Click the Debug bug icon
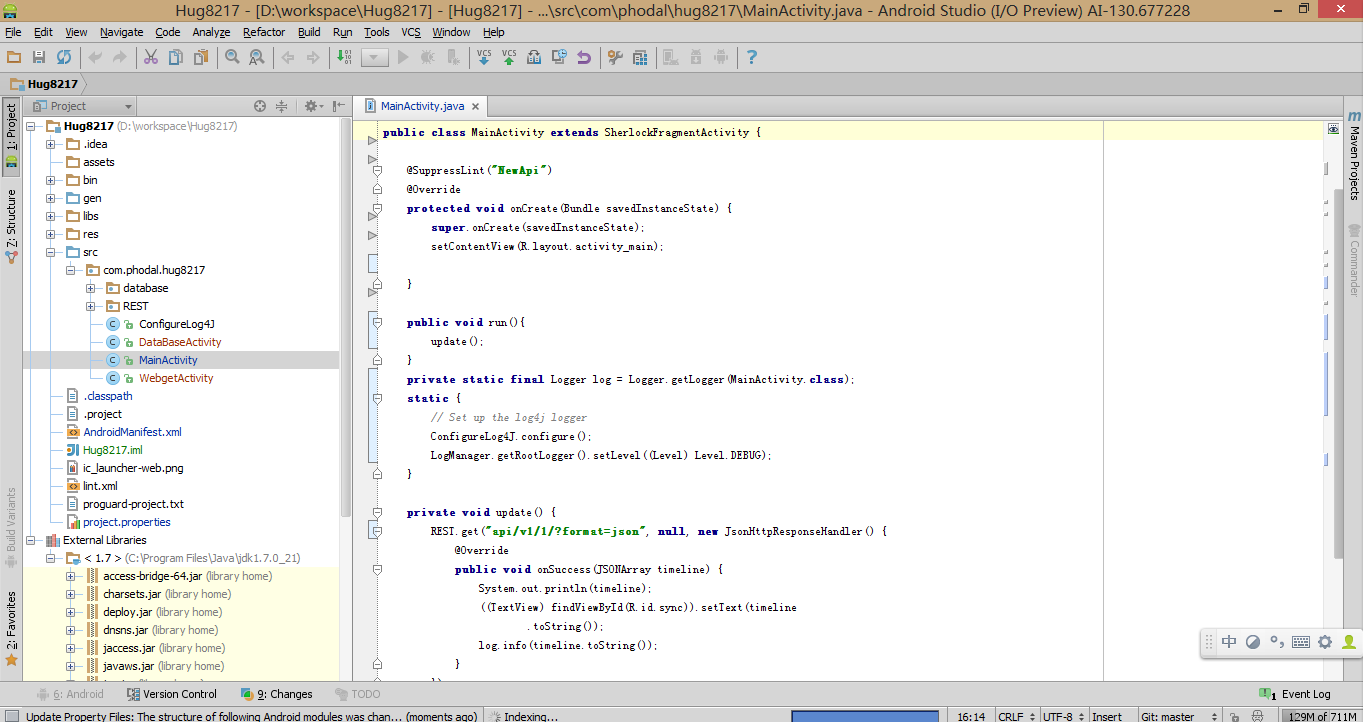The height and width of the screenshot is (722, 1363). [x=428, y=58]
